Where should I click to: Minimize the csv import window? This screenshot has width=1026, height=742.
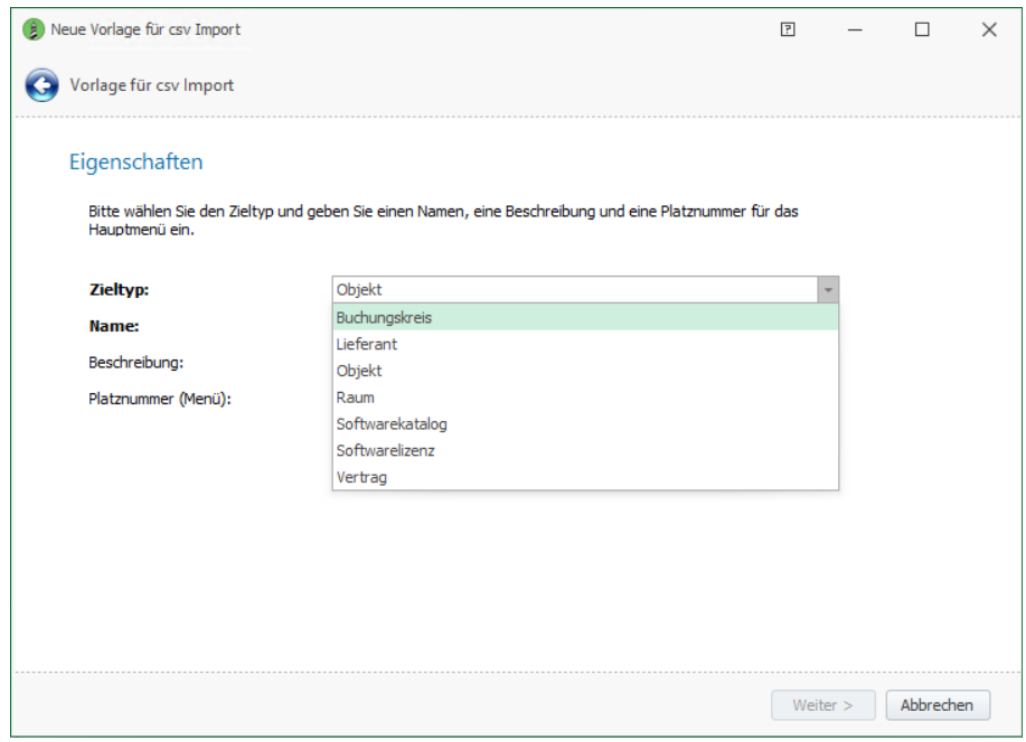[854, 30]
